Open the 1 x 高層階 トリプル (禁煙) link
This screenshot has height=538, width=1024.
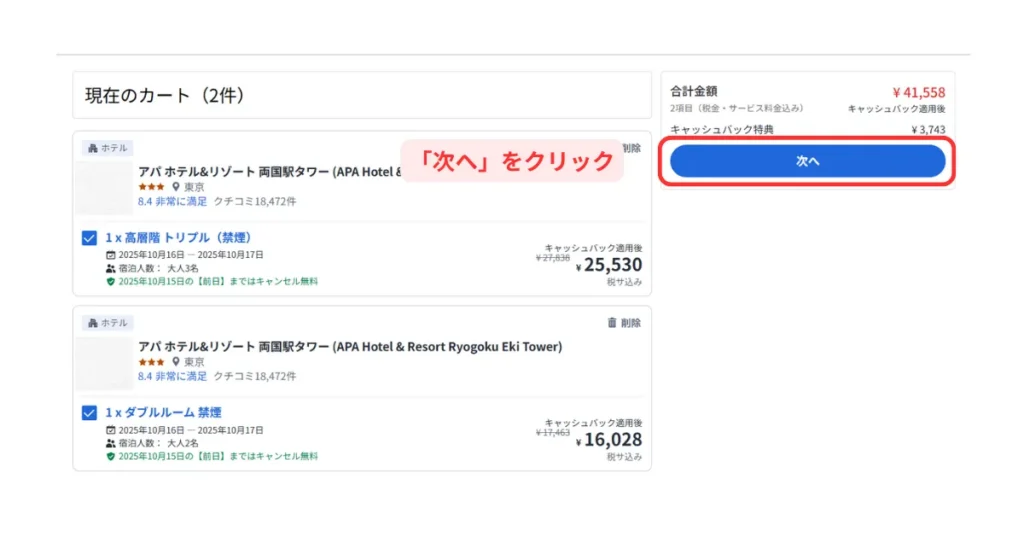click(178, 238)
